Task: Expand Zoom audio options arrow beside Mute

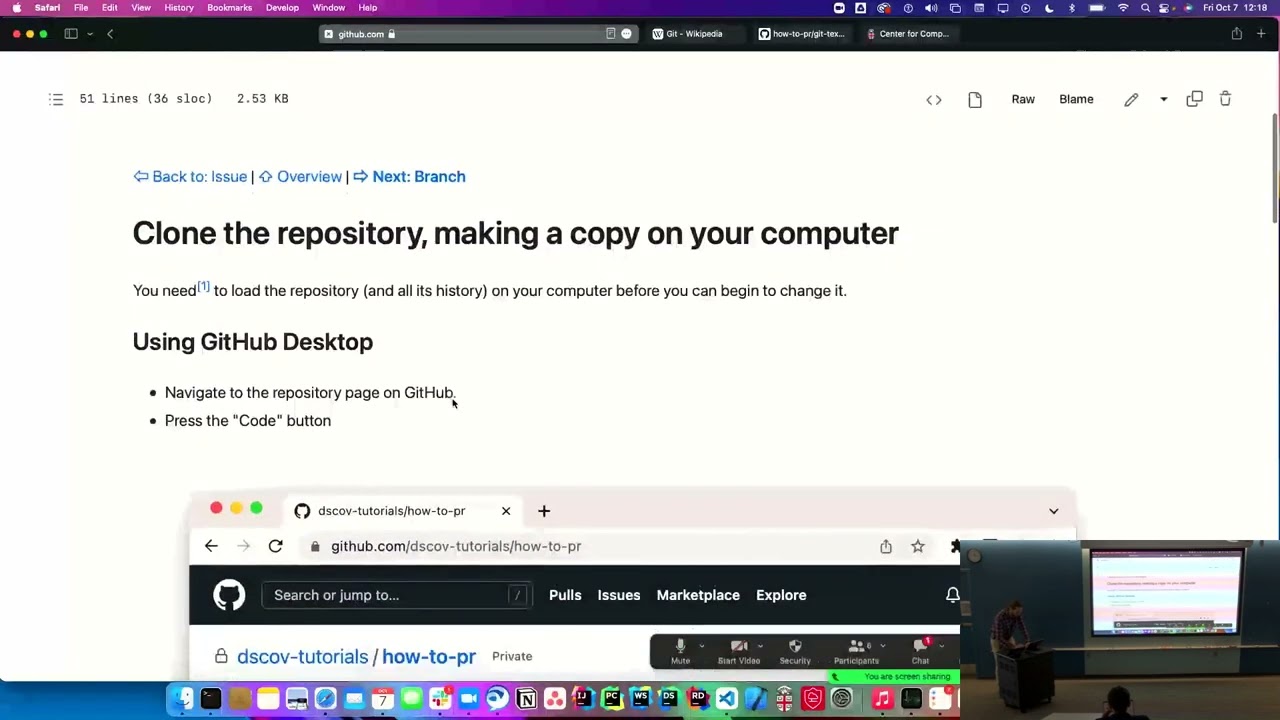Action: pyautogui.click(x=702, y=646)
